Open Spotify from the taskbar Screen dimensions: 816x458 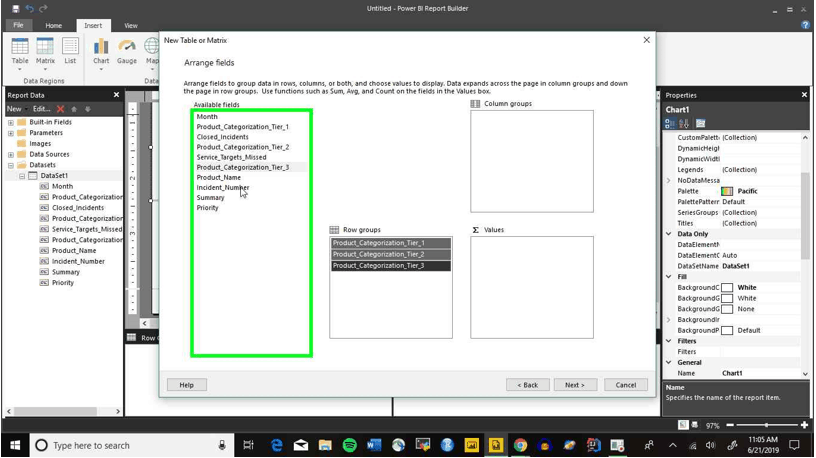[x=350, y=445]
